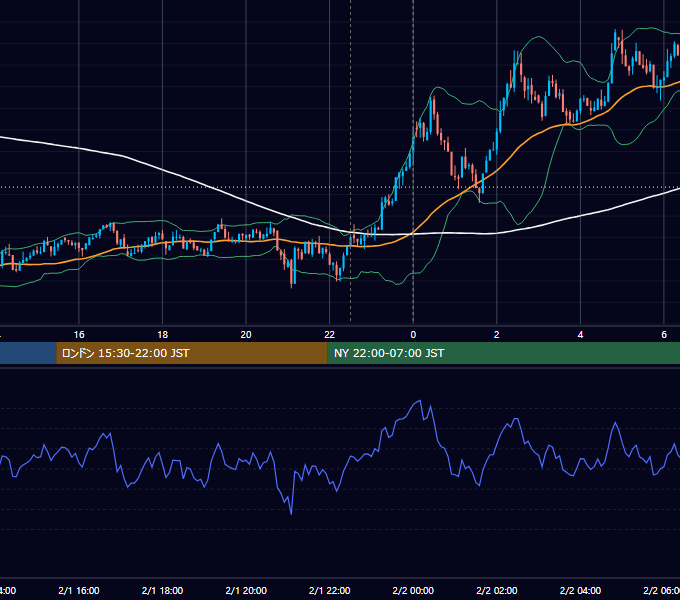Click the hour label 22 on the price chart axis
Image resolution: width=680 pixels, height=600 pixels.
point(330,334)
